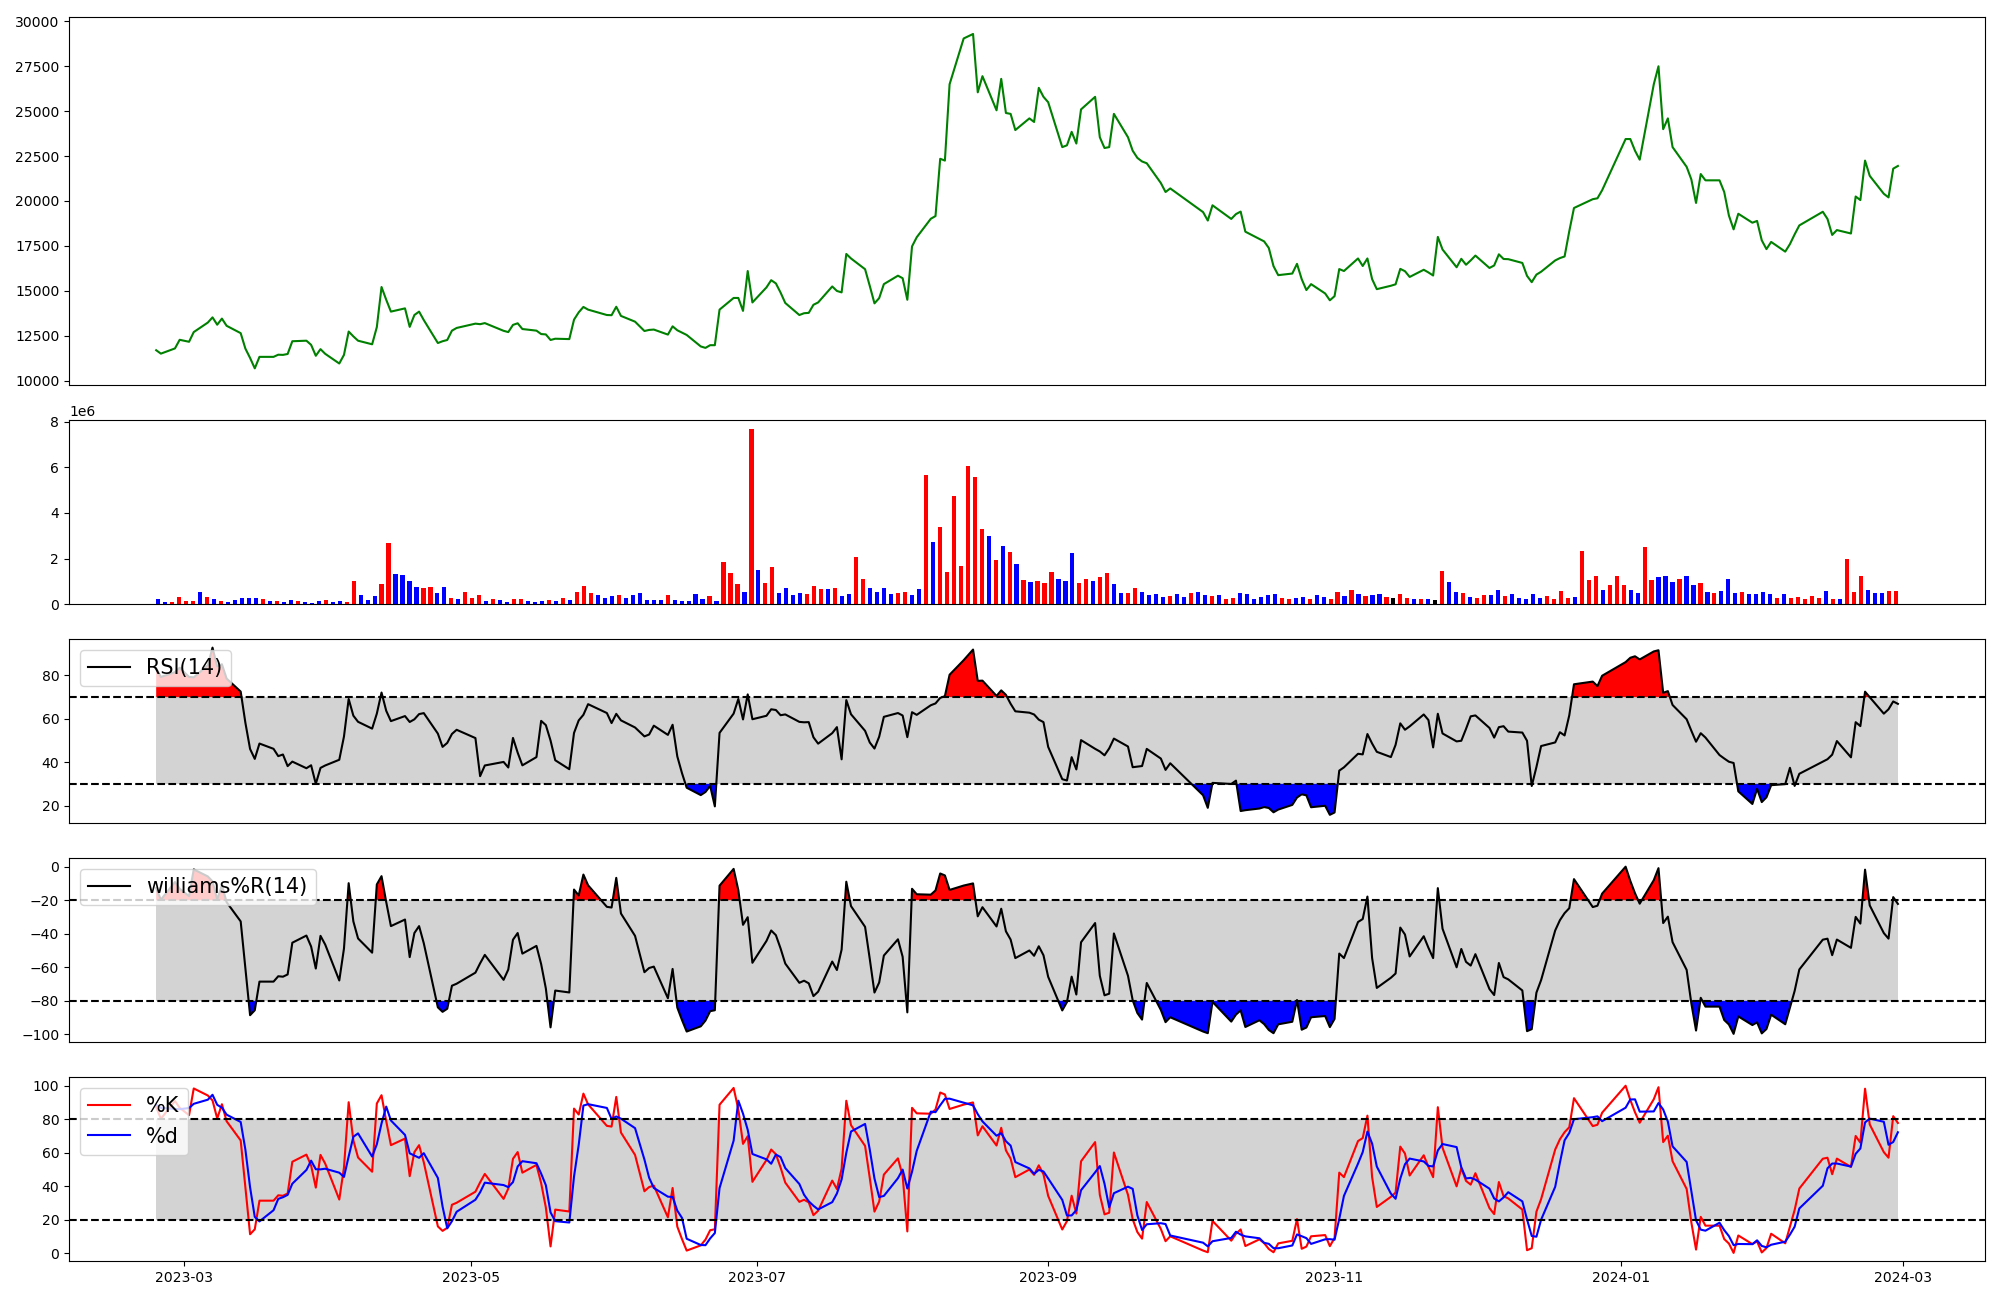The width and height of the screenshot is (2000, 1300).
Task: Click the williams%R(14) legend label
Action: 226,886
